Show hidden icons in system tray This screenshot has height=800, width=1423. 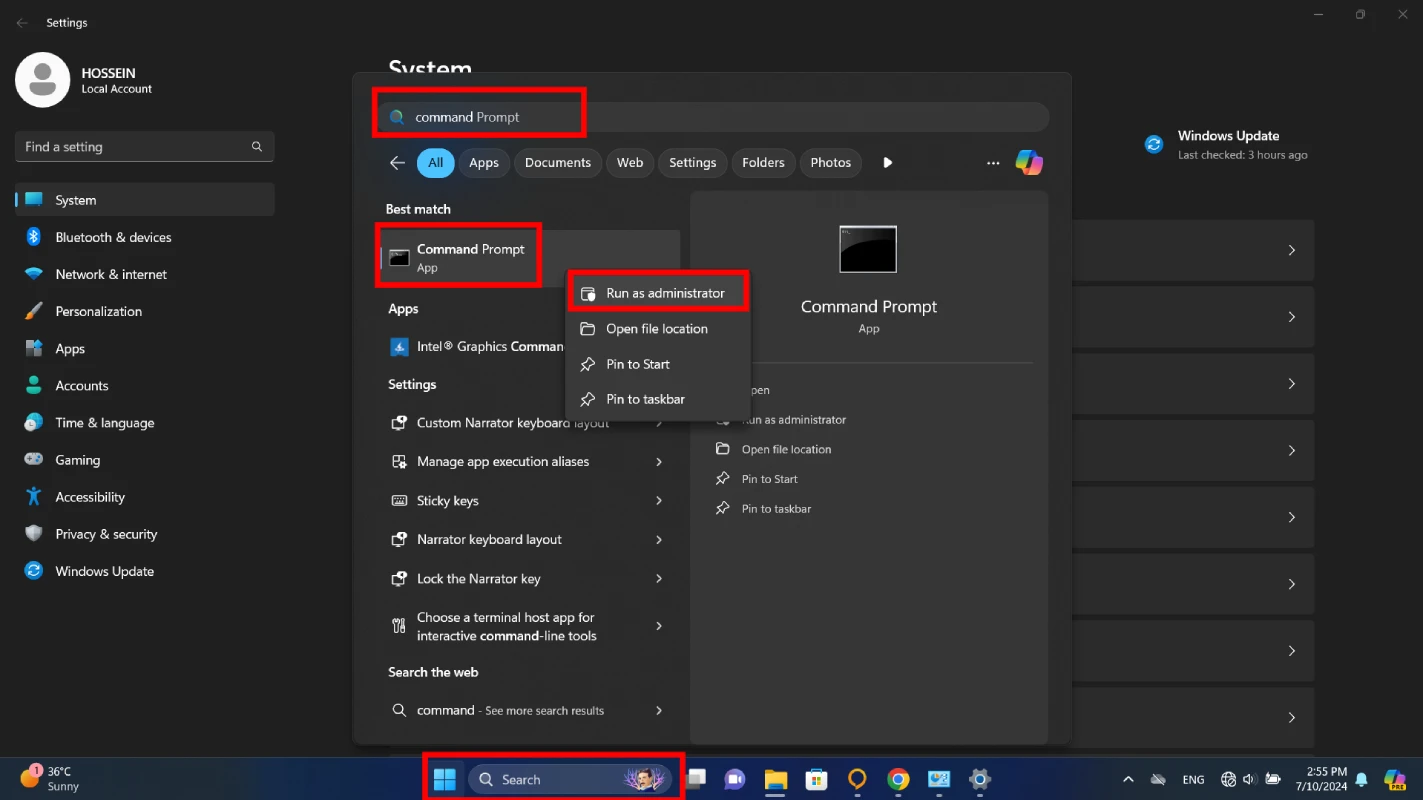point(1128,779)
